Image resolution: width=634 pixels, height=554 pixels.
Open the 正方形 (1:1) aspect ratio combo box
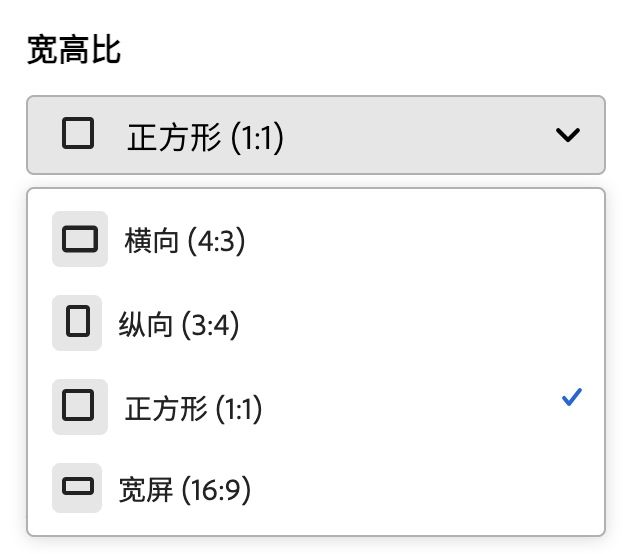tap(316, 135)
